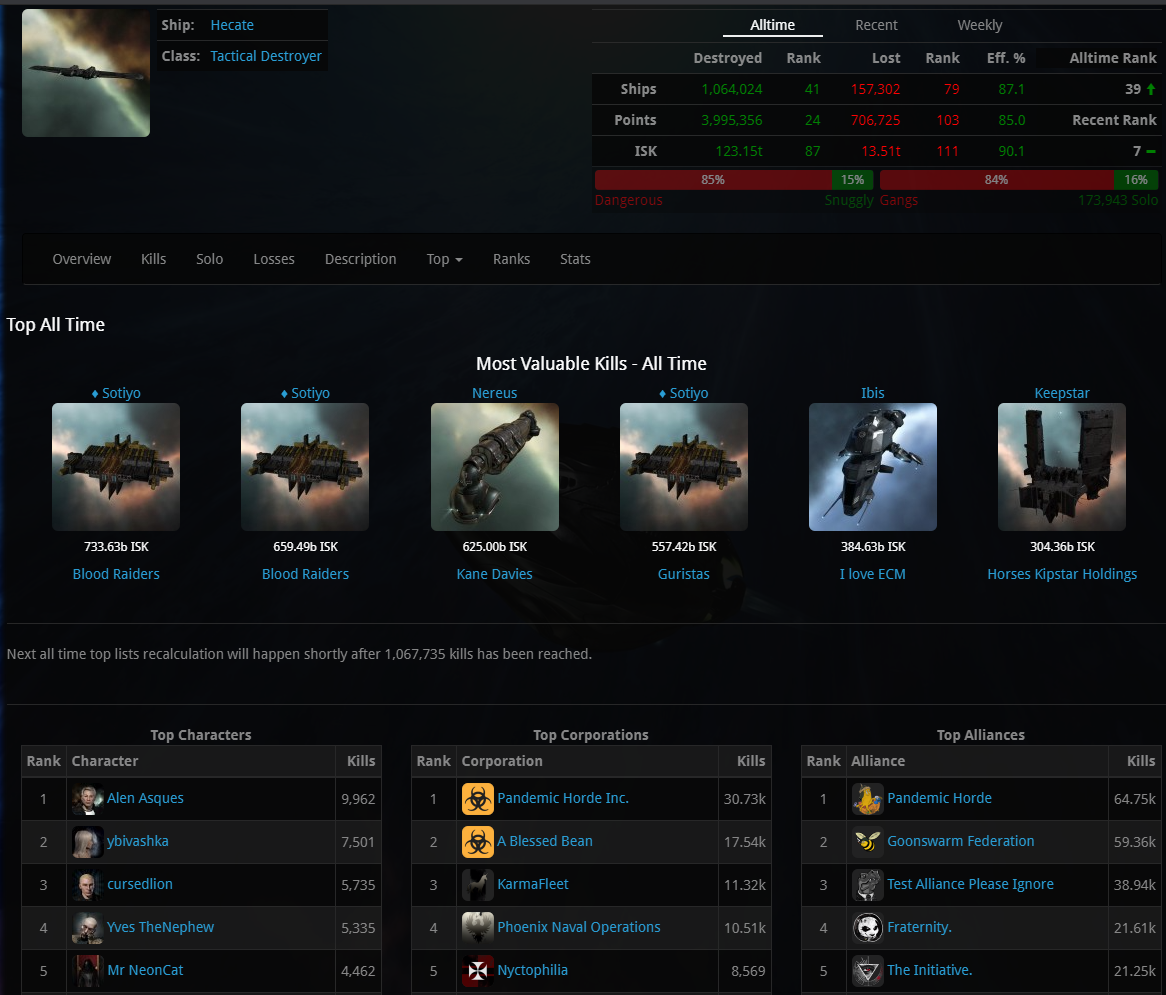Open Test Alliance Please Ignore link

tap(970, 885)
